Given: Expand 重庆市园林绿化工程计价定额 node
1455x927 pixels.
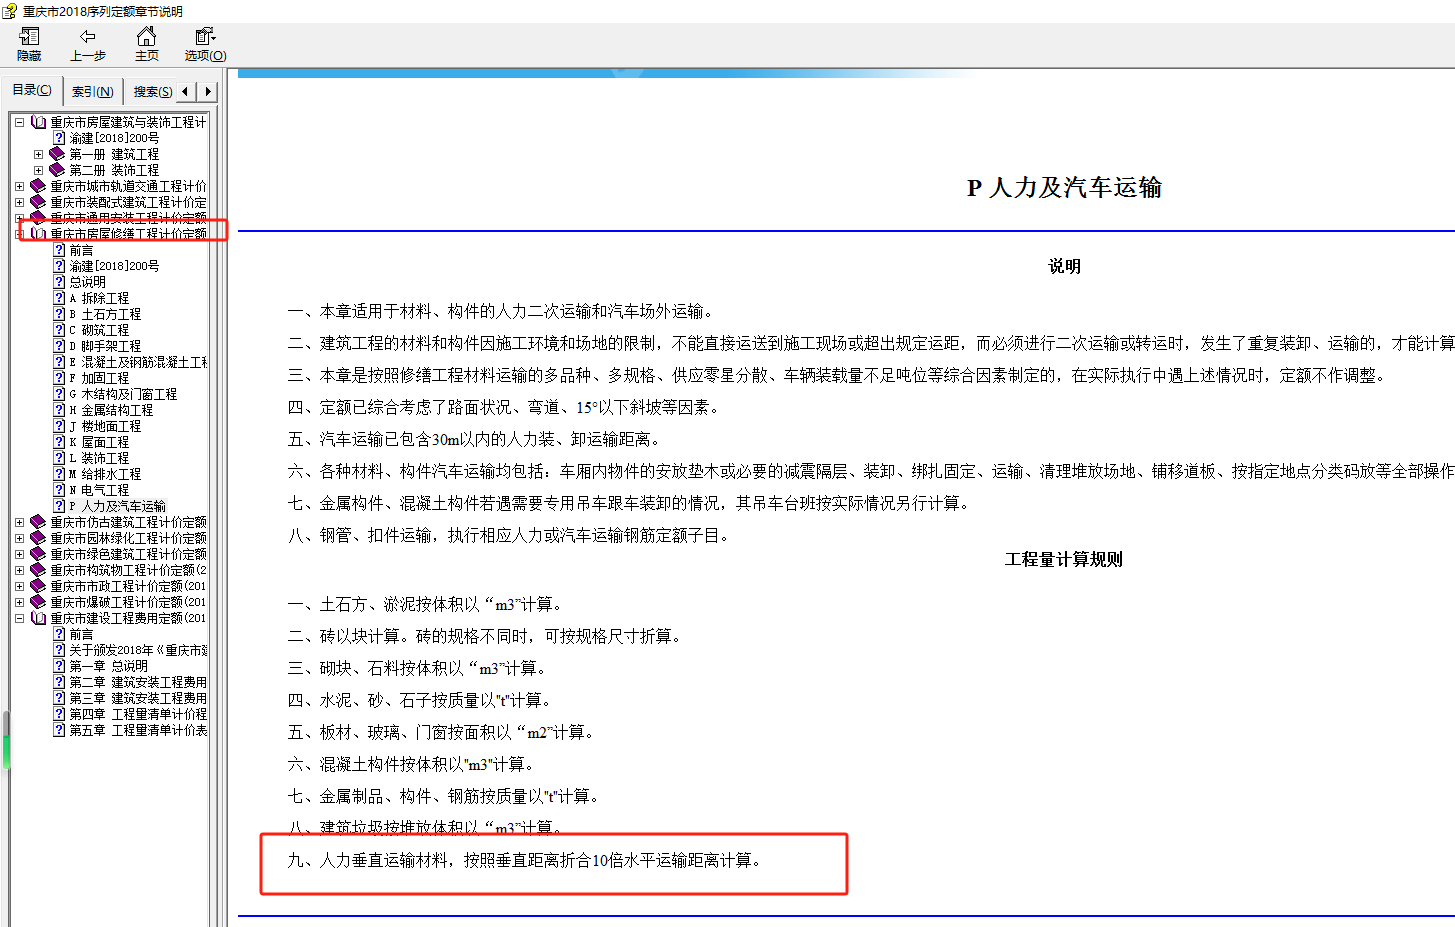Looking at the screenshot, I should 19,538.
